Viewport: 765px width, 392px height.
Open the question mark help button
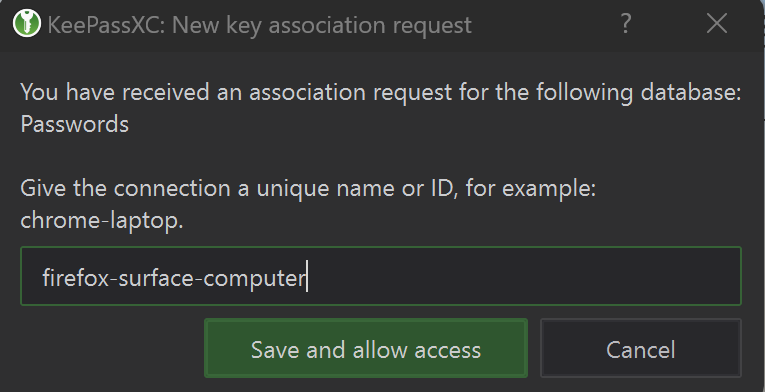pos(625,23)
